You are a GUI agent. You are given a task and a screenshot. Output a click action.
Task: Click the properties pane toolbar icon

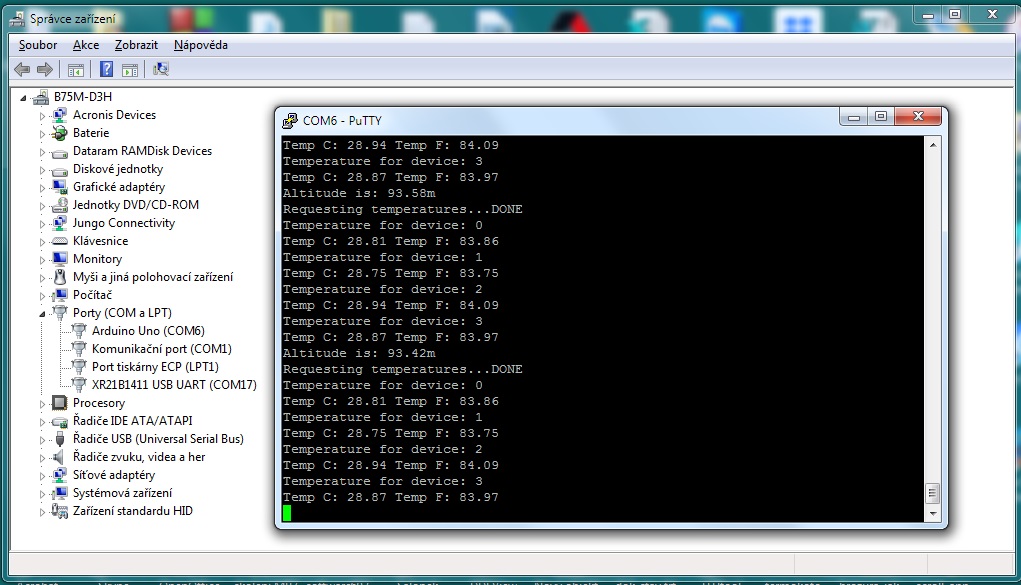click(x=130, y=70)
